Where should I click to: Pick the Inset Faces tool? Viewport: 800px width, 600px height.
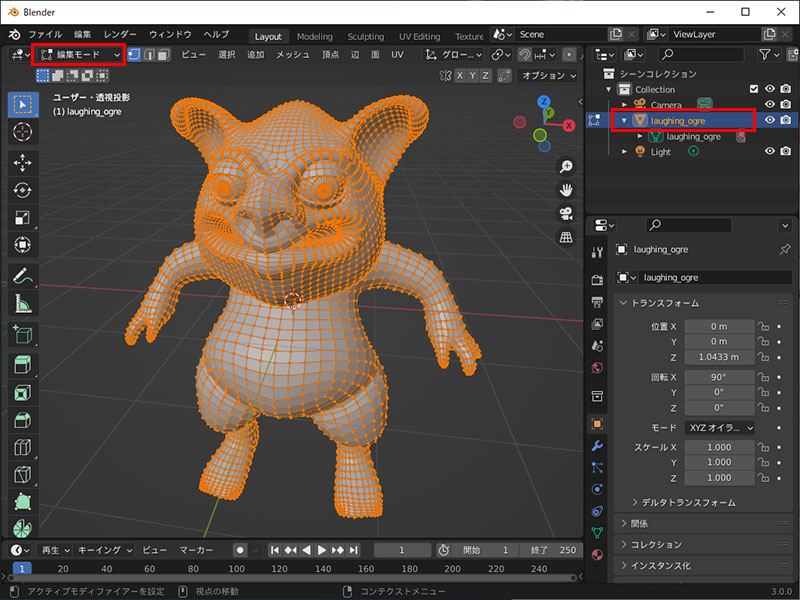coord(22,393)
